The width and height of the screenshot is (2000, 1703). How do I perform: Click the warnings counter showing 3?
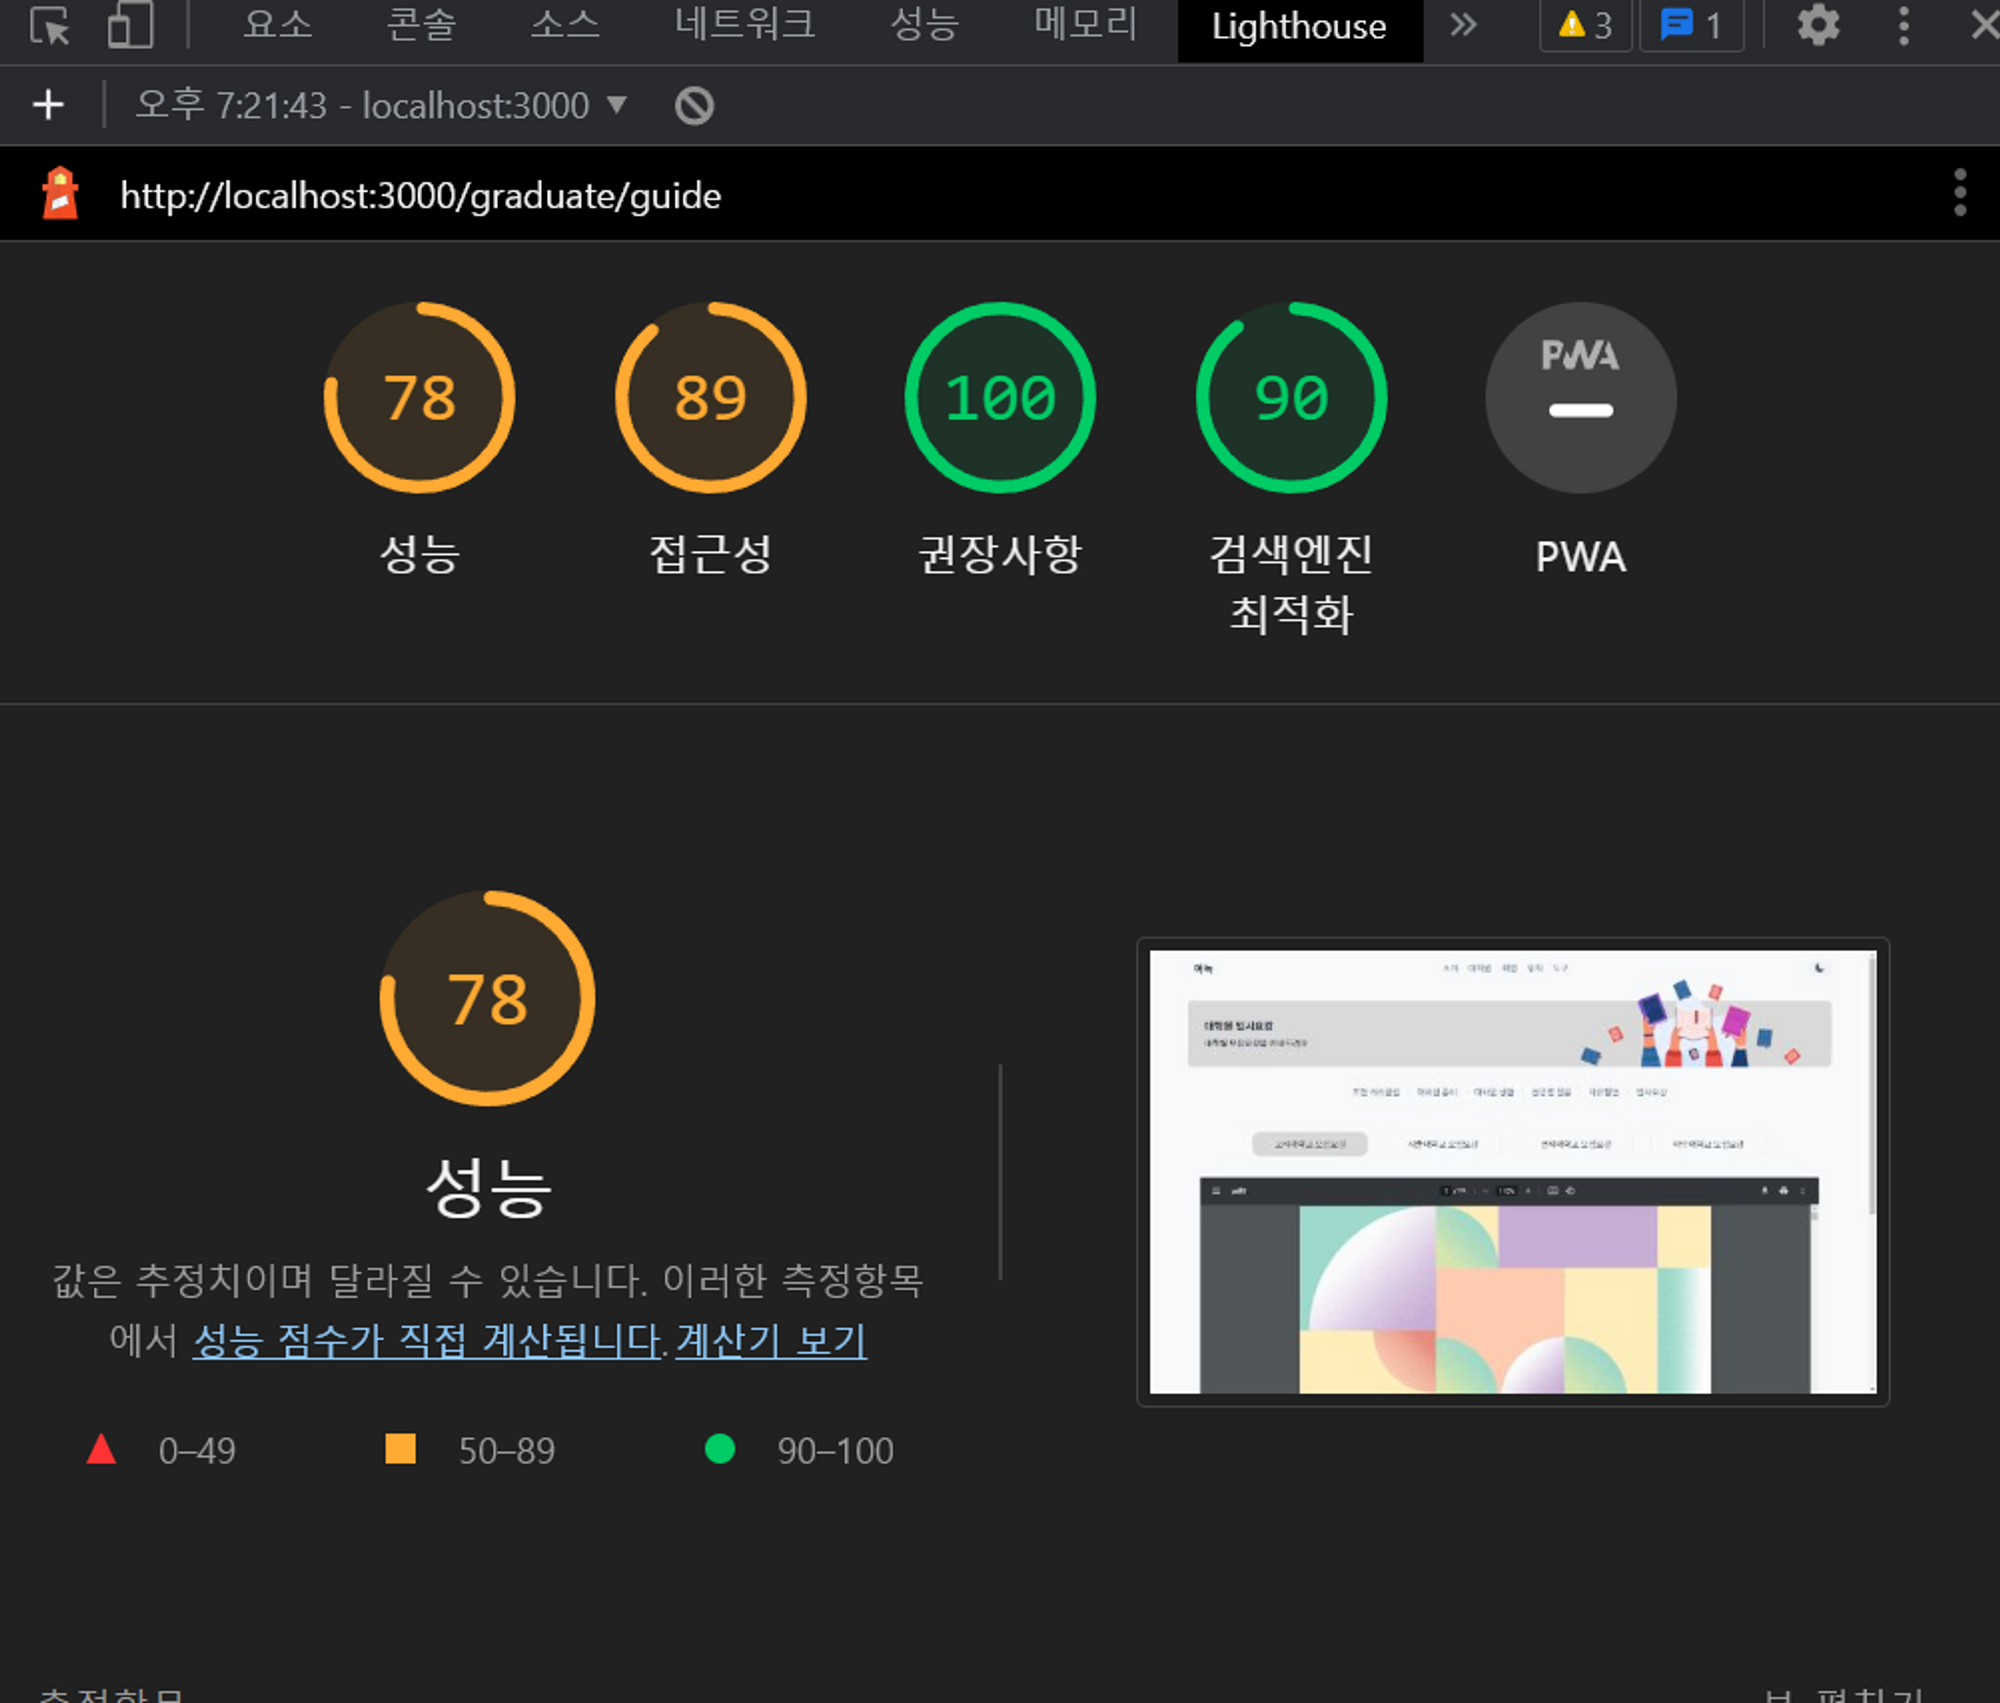click(1585, 26)
